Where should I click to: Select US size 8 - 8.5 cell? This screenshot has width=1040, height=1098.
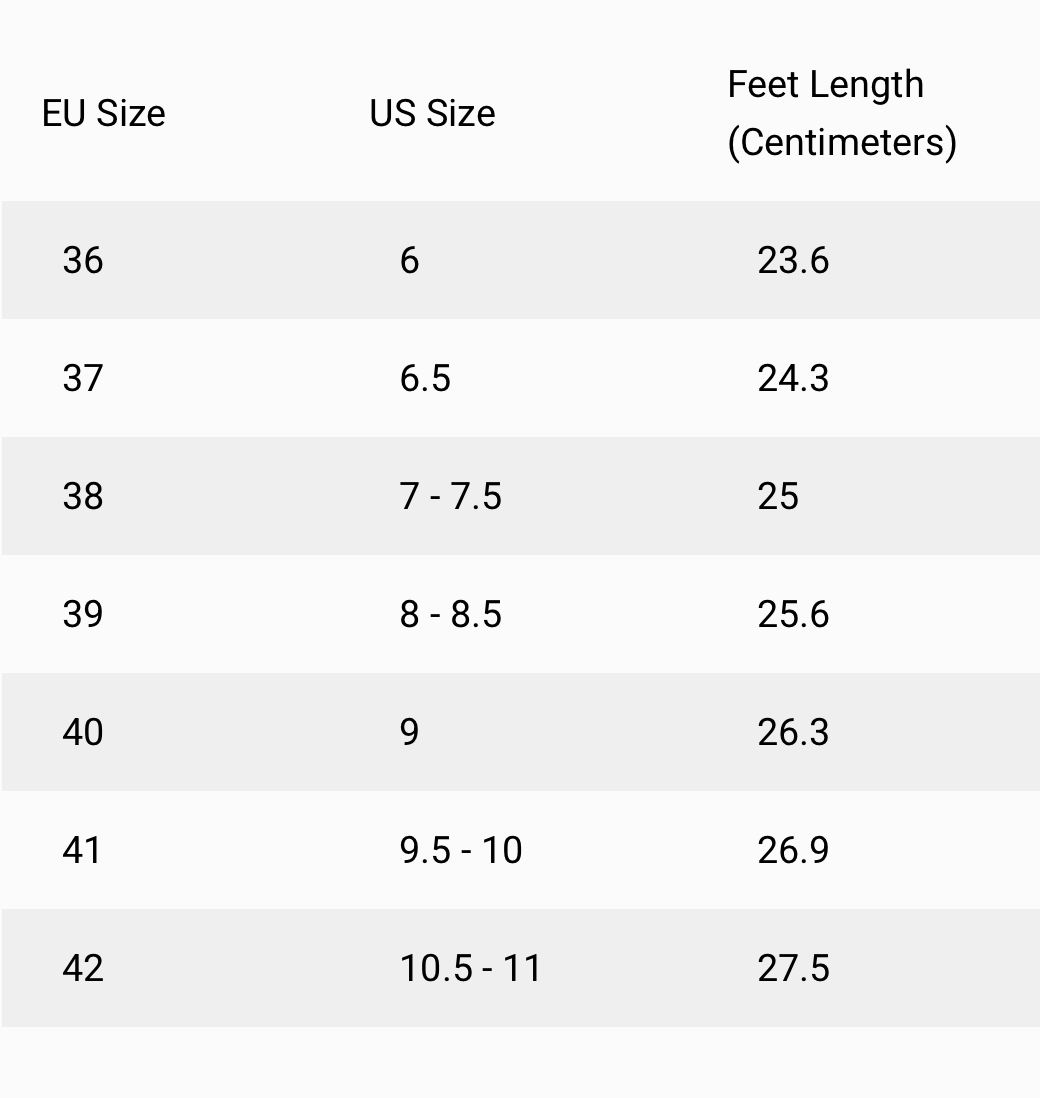coord(450,614)
